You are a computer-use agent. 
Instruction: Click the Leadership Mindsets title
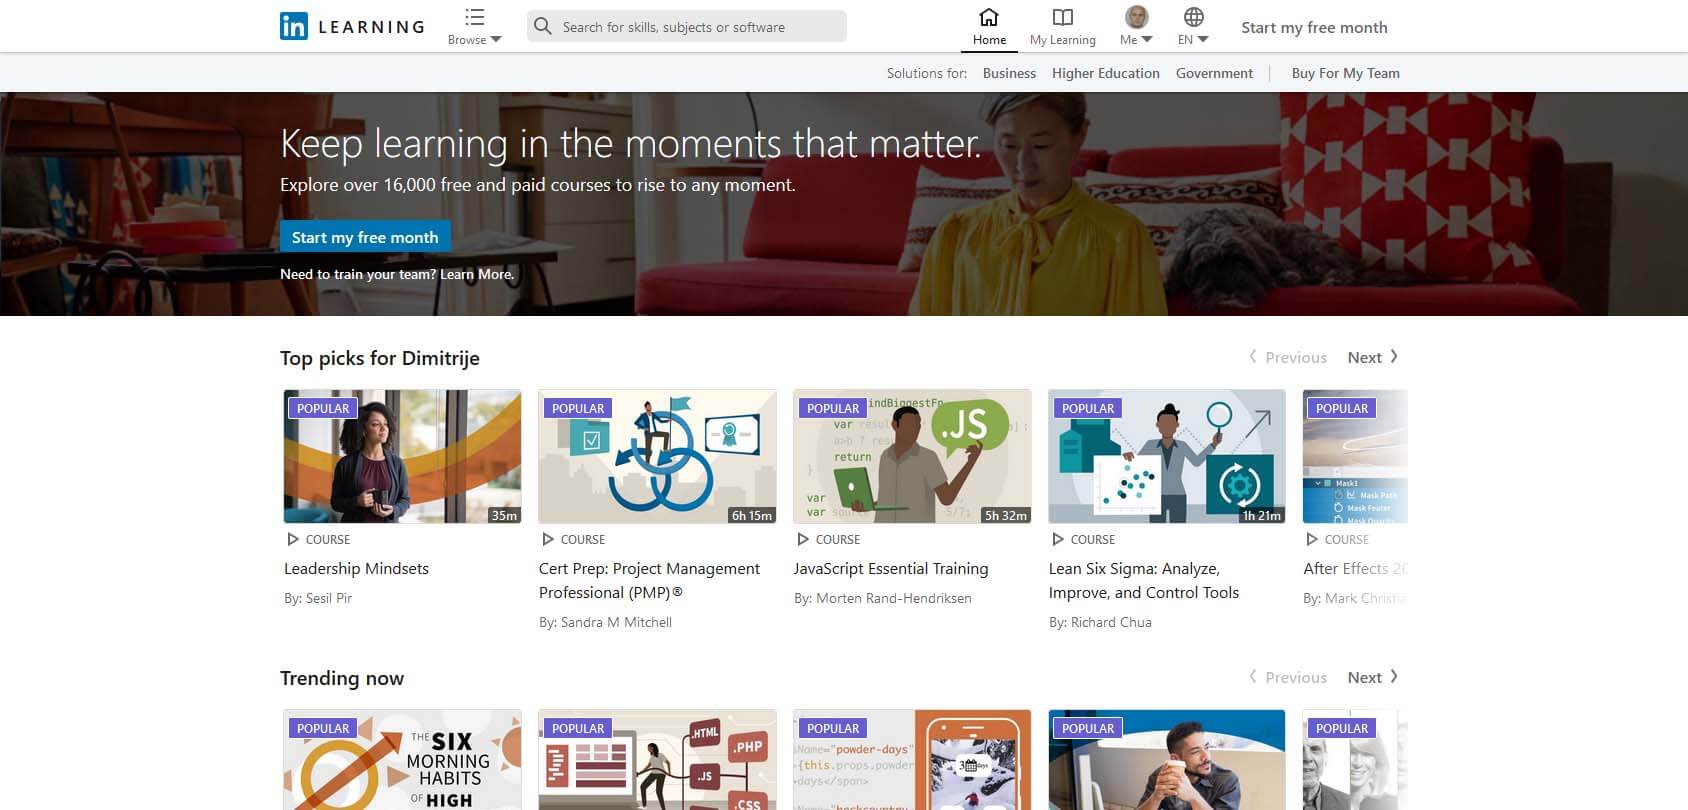pyautogui.click(x=356, y=568)
